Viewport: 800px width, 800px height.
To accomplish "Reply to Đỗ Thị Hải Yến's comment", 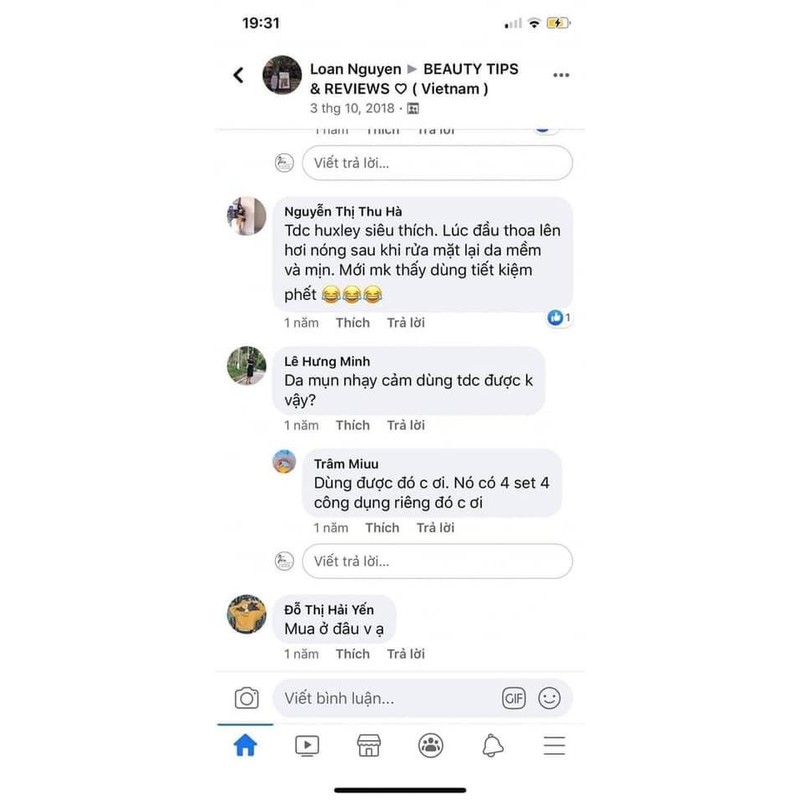I will pos(406,654).
